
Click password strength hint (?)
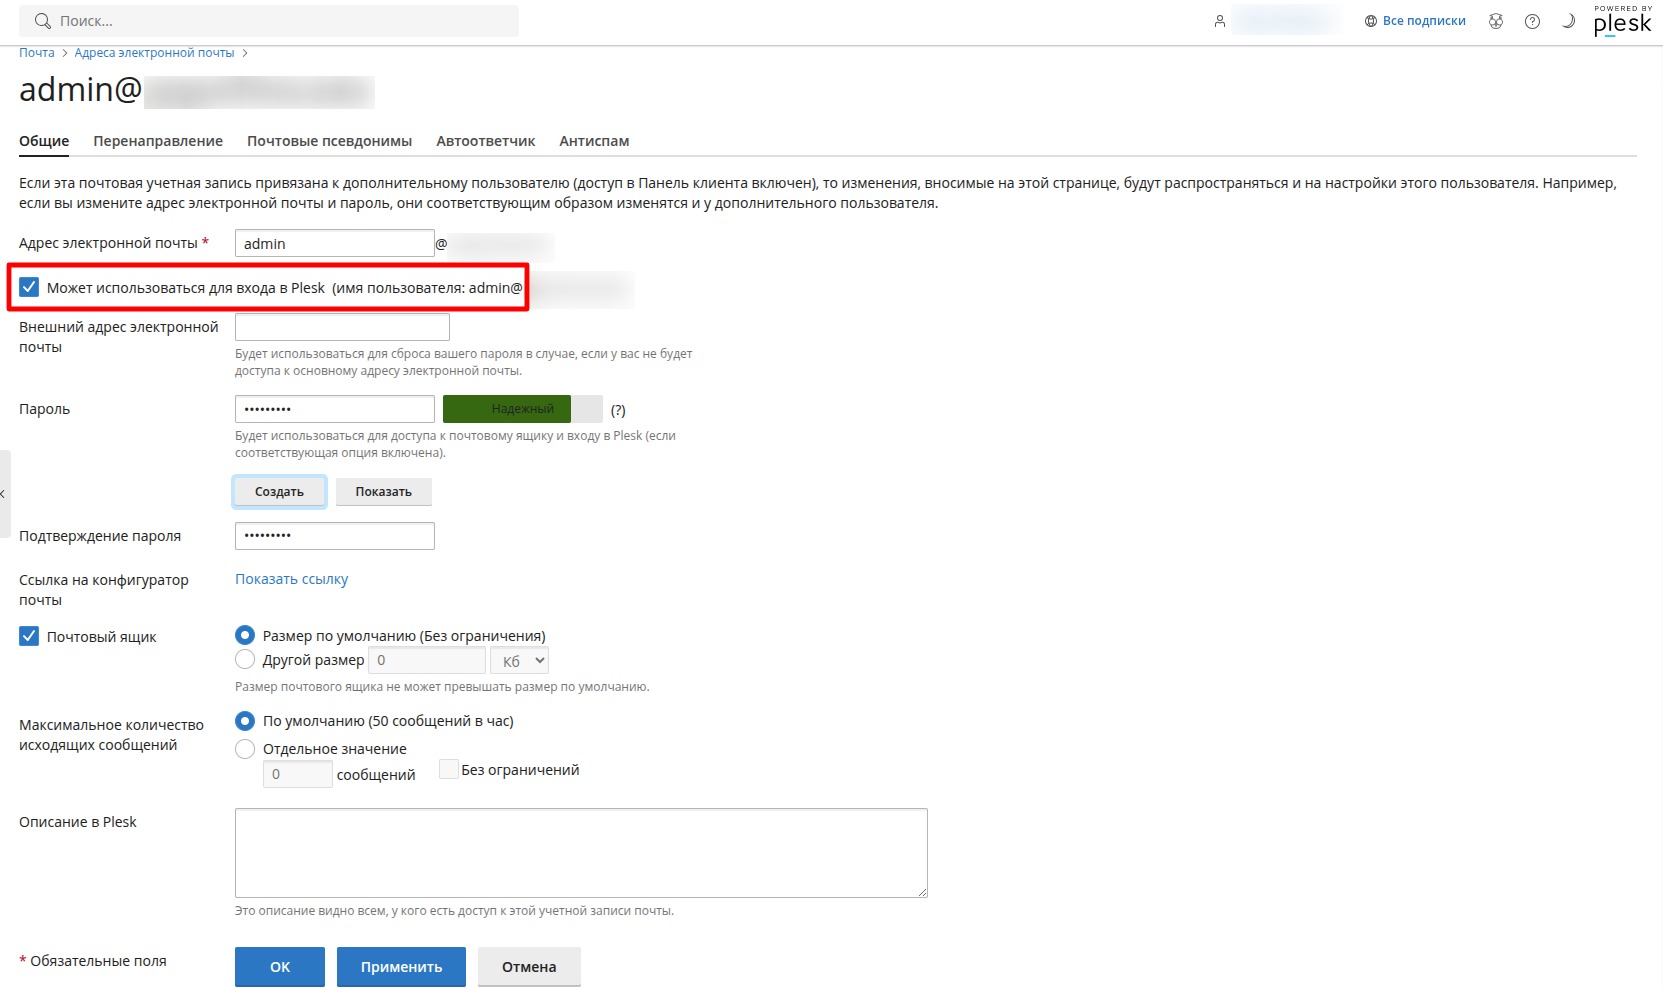(x=618, y=410)
